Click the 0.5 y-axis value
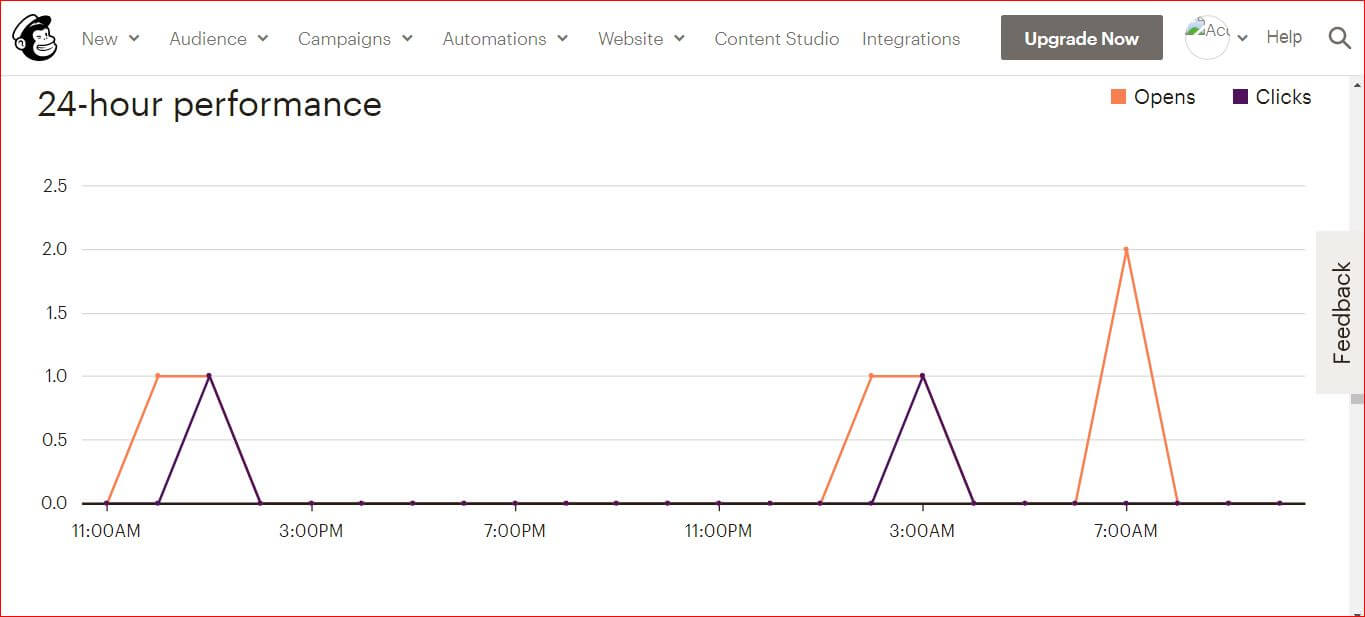Viewport: 1365px width, 617px height. (x=55, y=440)
